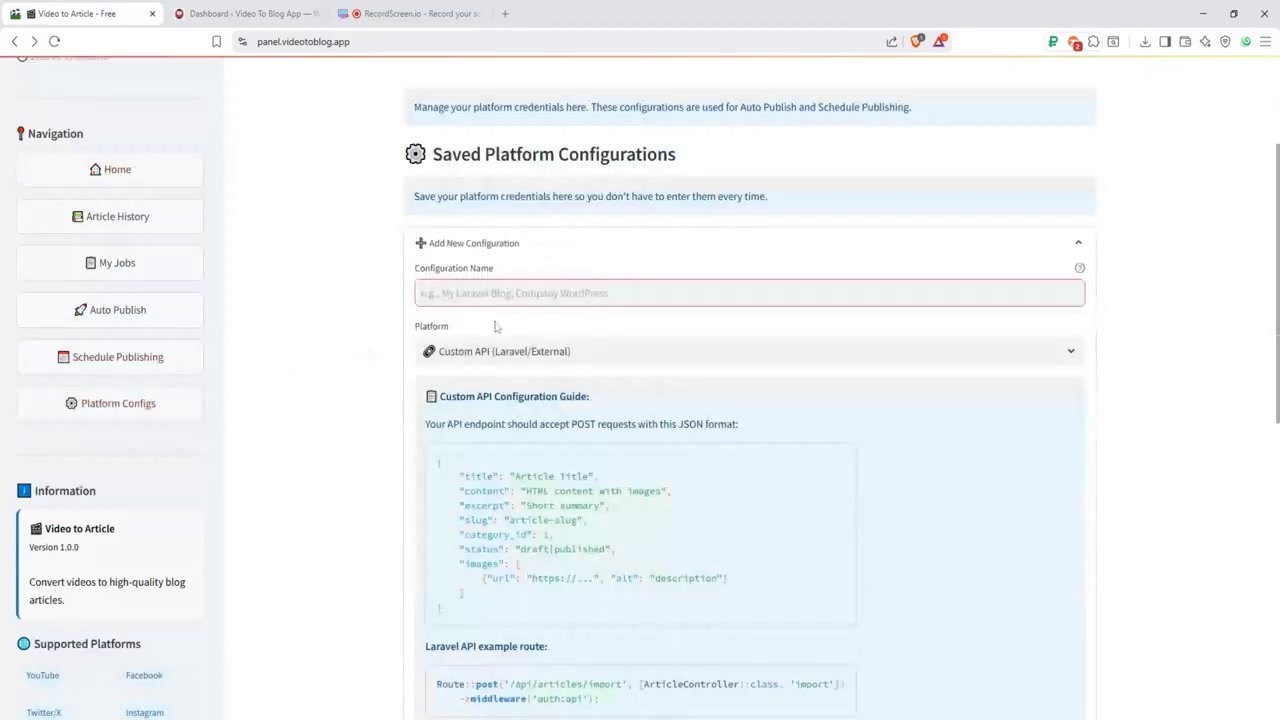This screenshot has width=1280, height=720.
Task: Click the Saved Platform Configurations badge icon
Action: 415,154
